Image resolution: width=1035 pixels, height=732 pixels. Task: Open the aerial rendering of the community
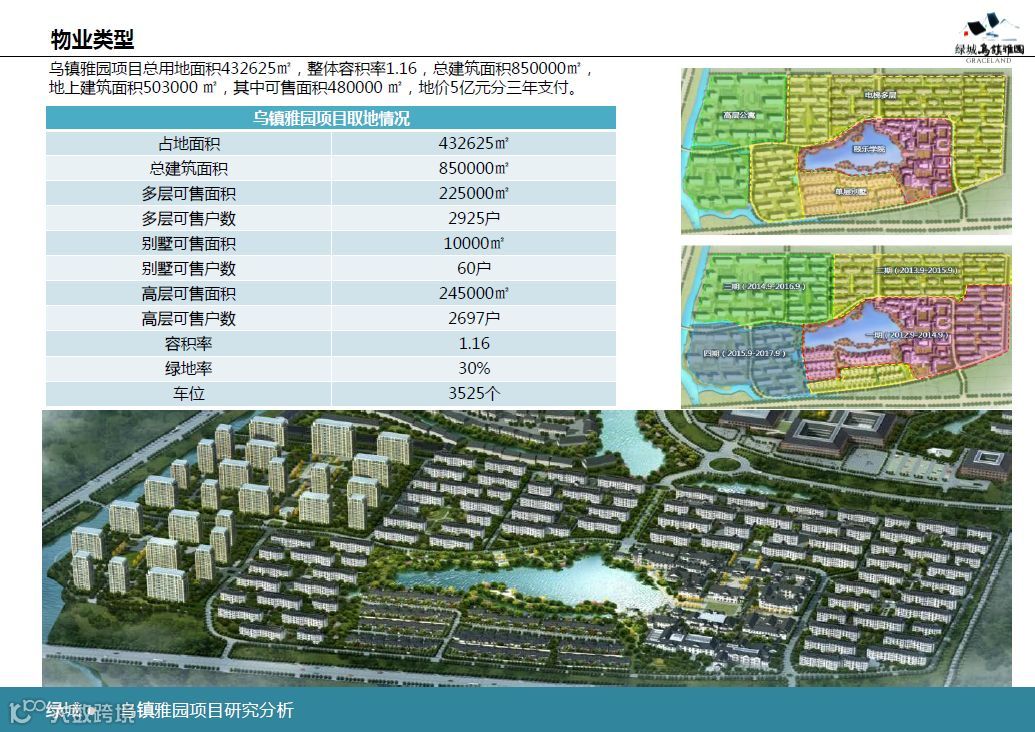click(x=527, y=549)
